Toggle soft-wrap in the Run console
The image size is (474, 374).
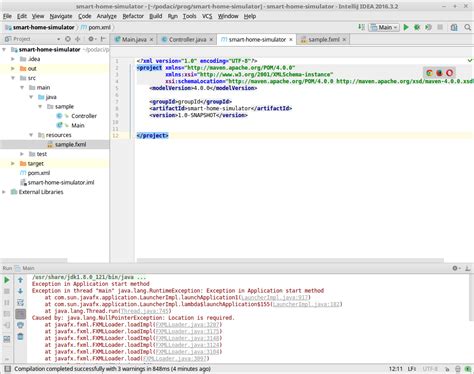coord(20,303)
